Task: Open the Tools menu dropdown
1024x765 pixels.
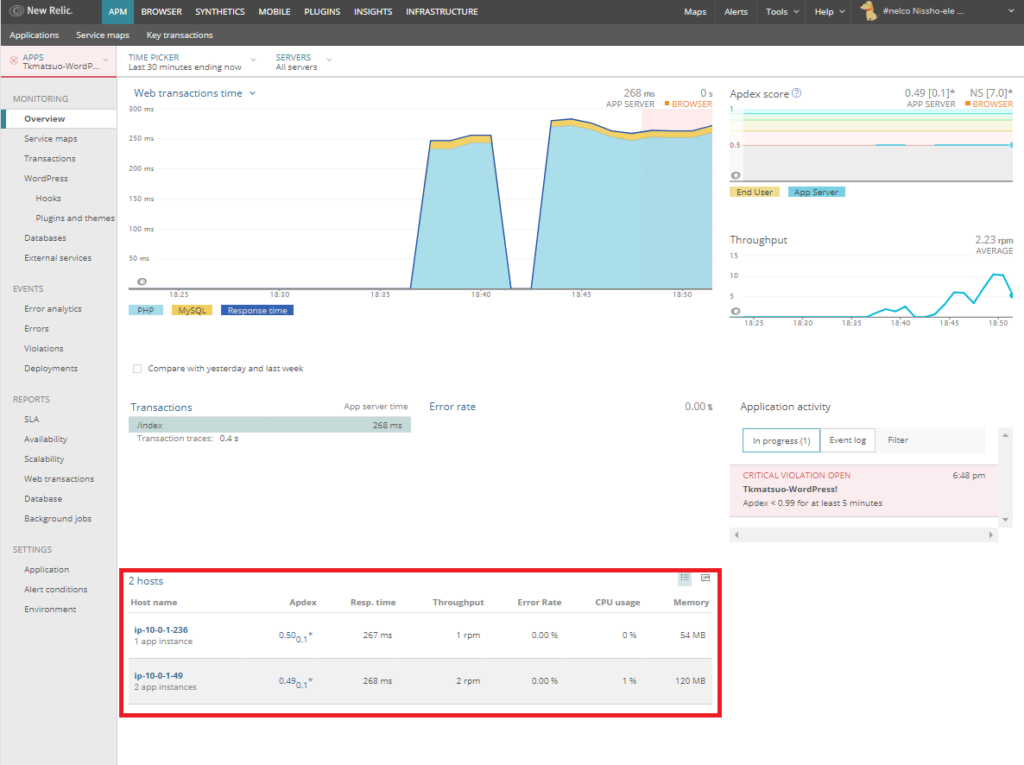Action: coord(782,12)
